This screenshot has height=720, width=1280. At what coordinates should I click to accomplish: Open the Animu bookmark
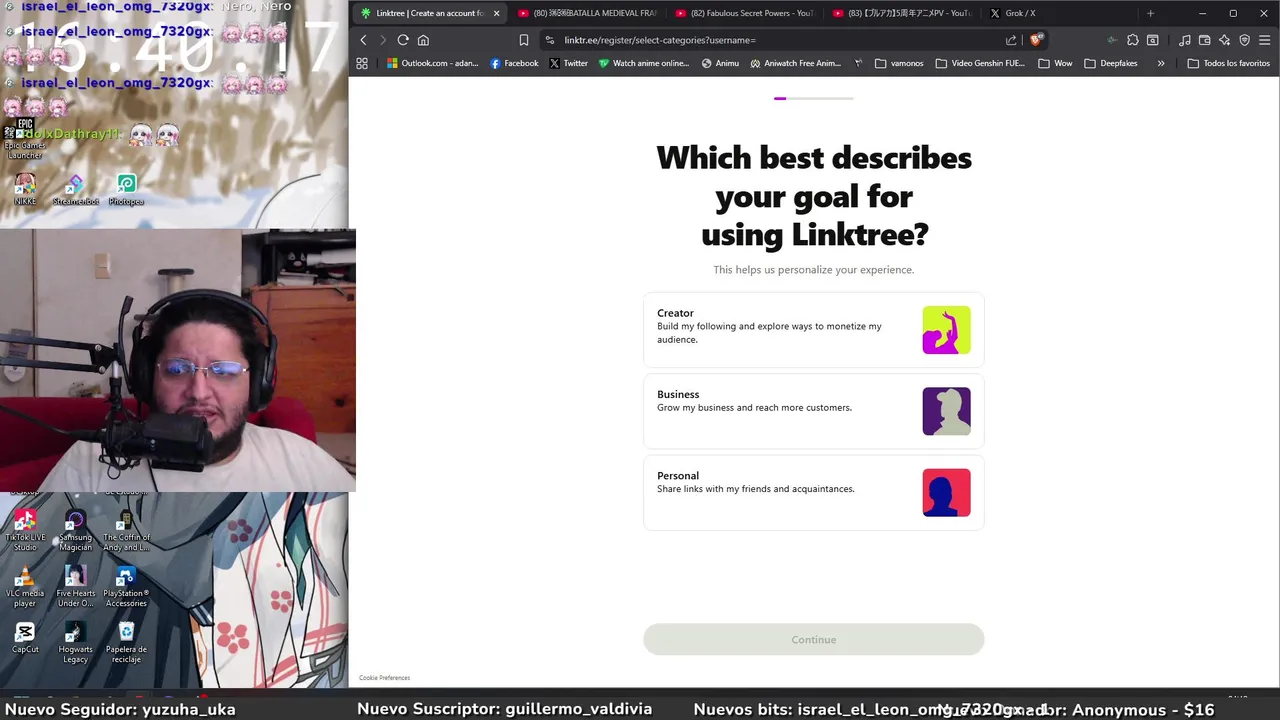(720, 63)
